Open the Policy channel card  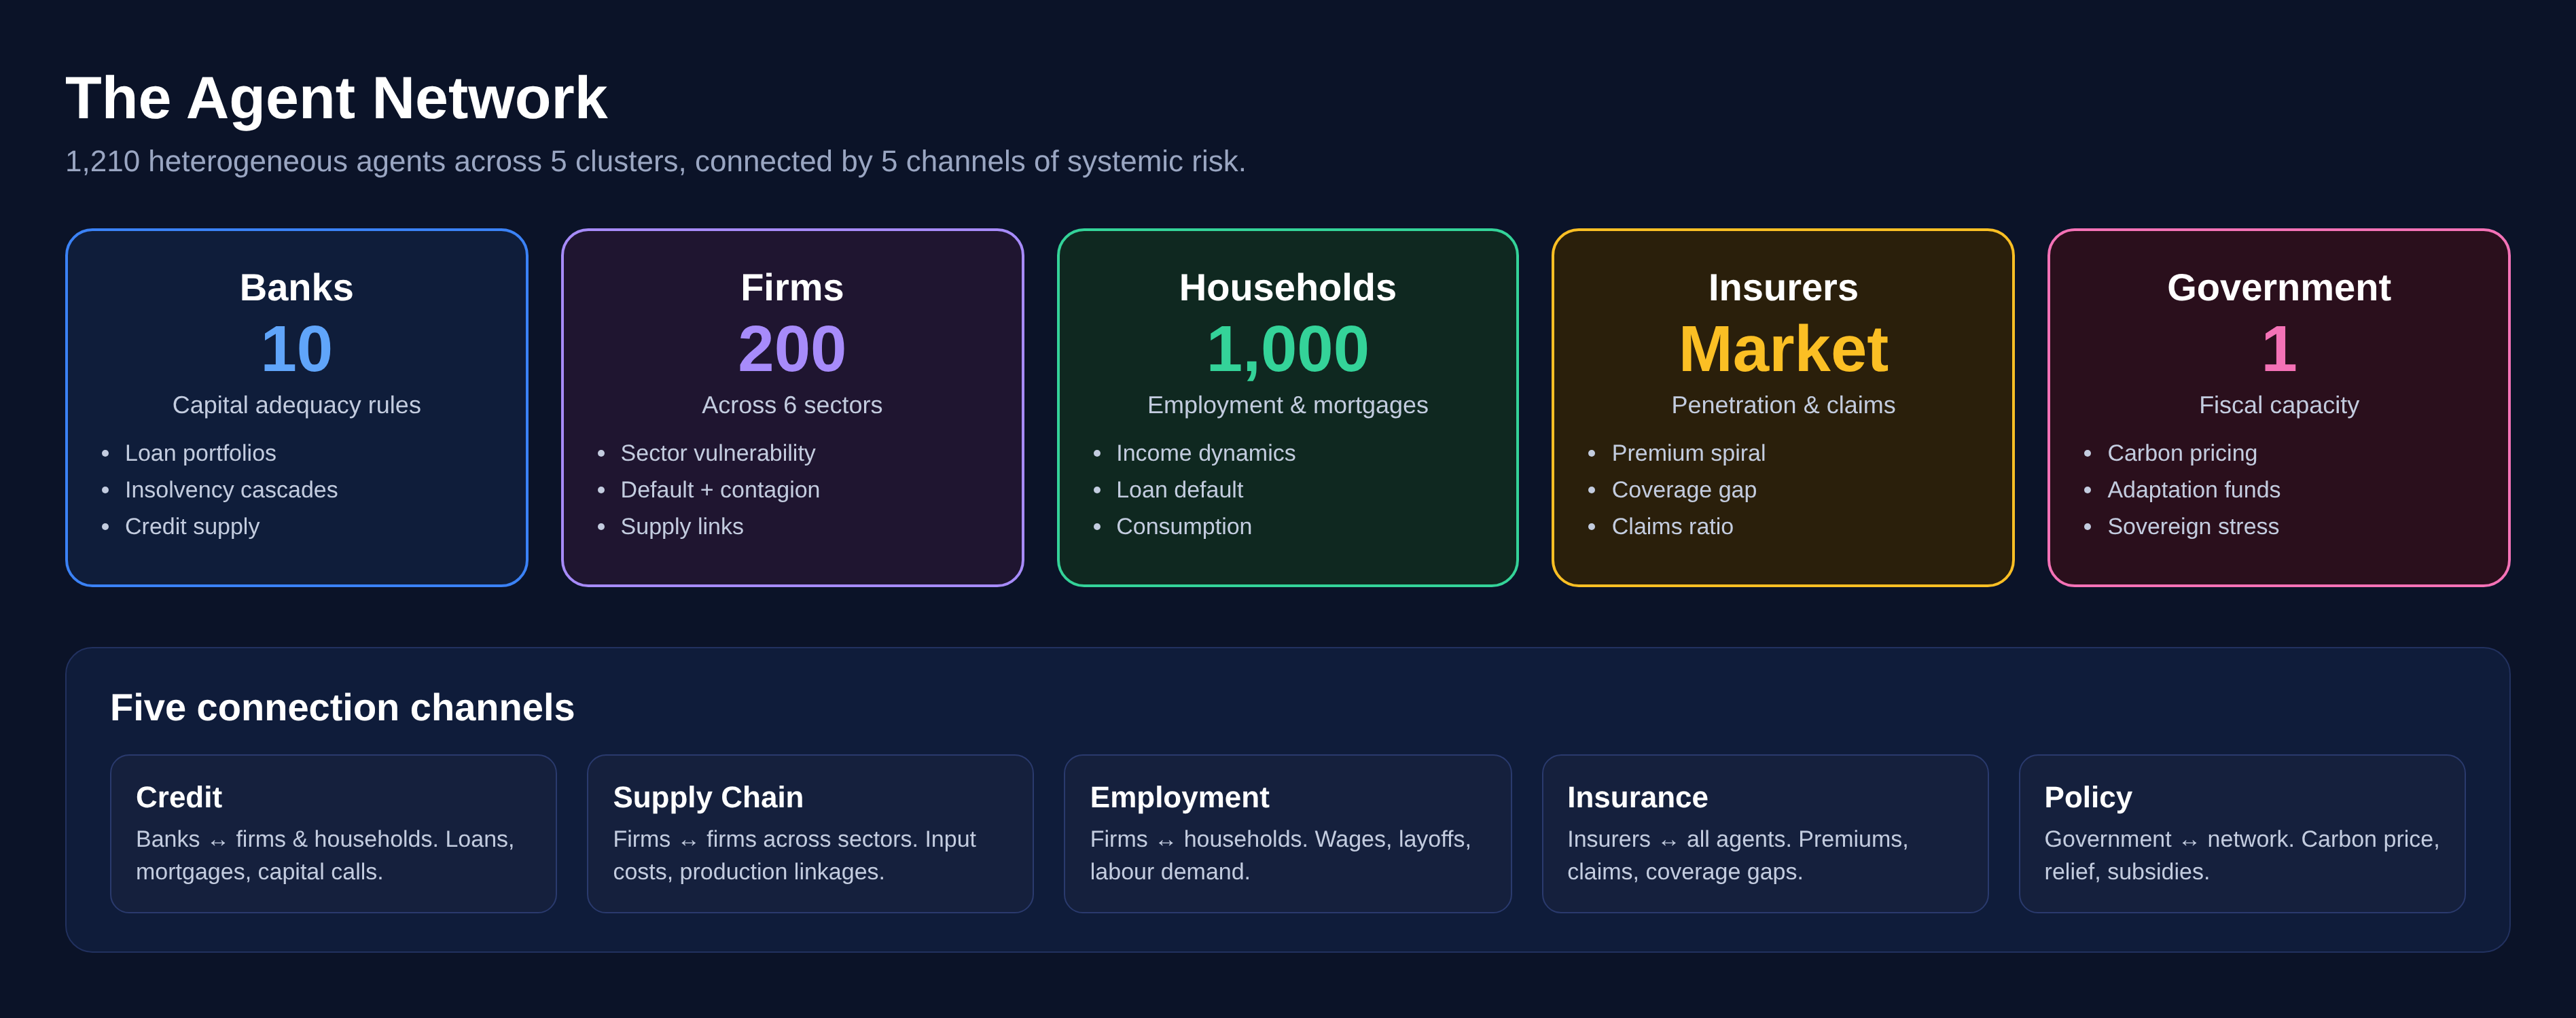(x=2242, y=833)
